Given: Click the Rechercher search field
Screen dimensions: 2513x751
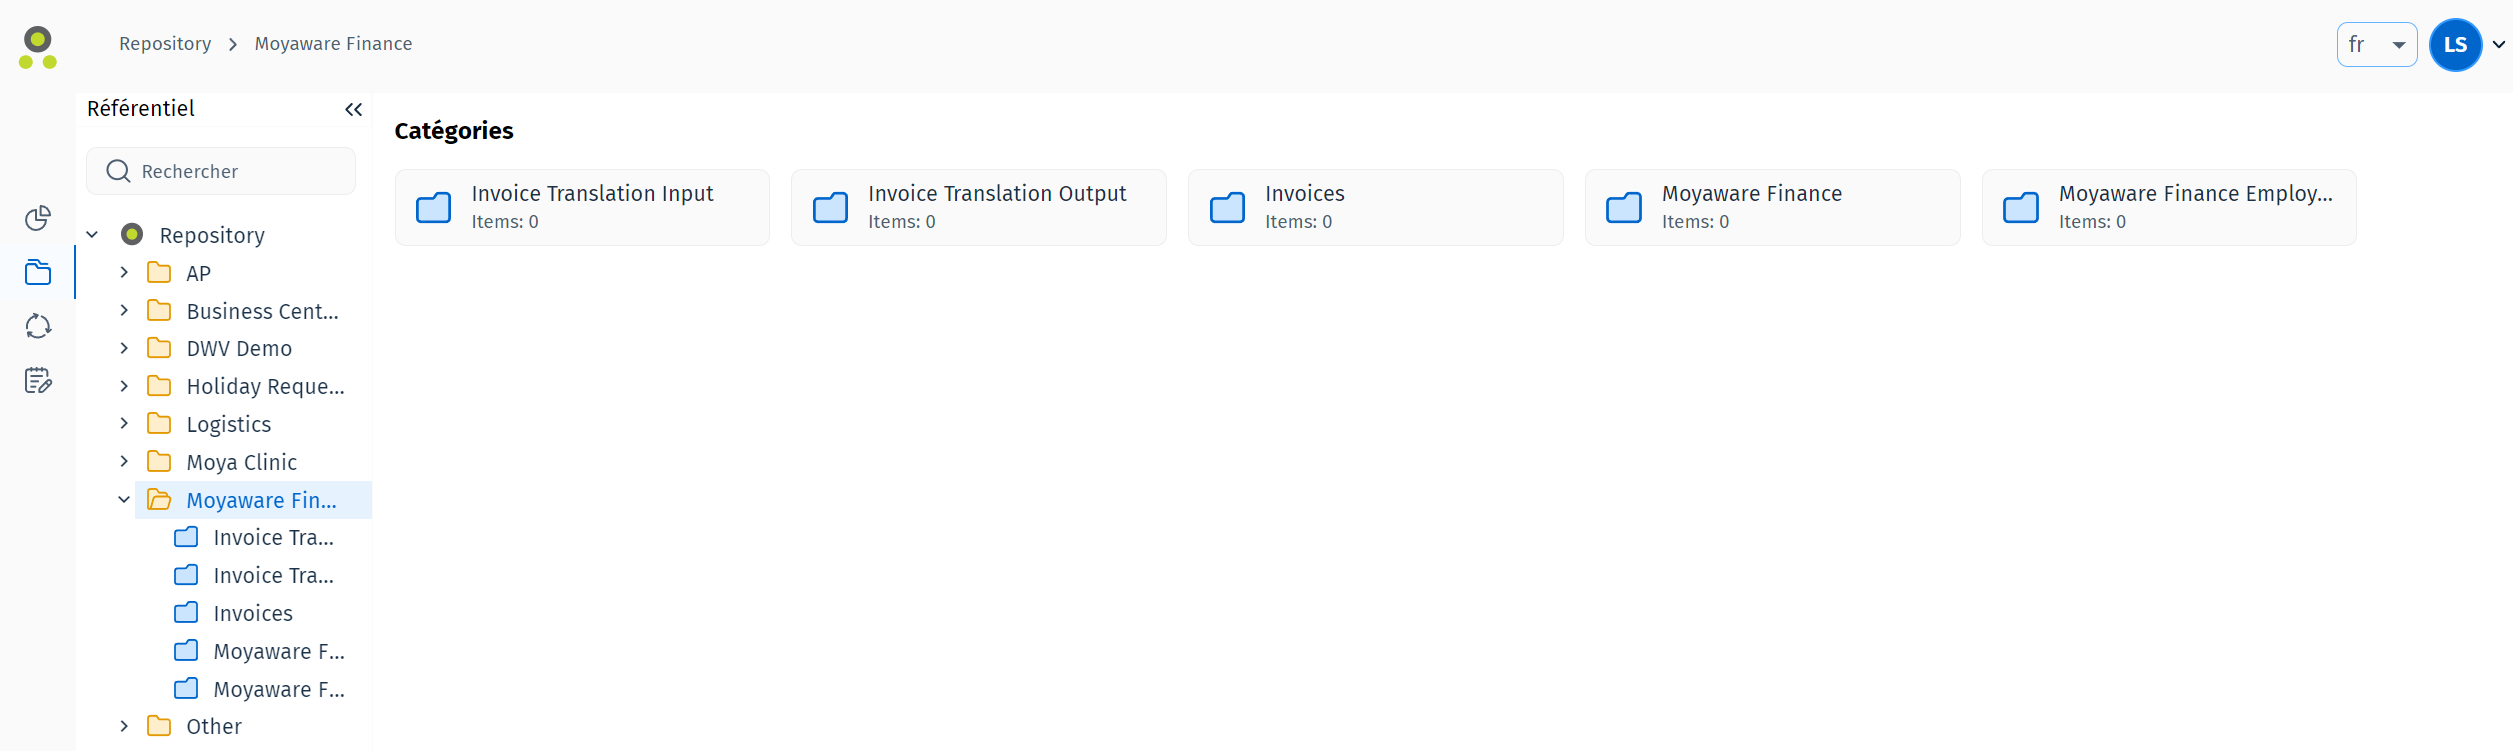Looking at the screenshot, I should coord(221,171).
